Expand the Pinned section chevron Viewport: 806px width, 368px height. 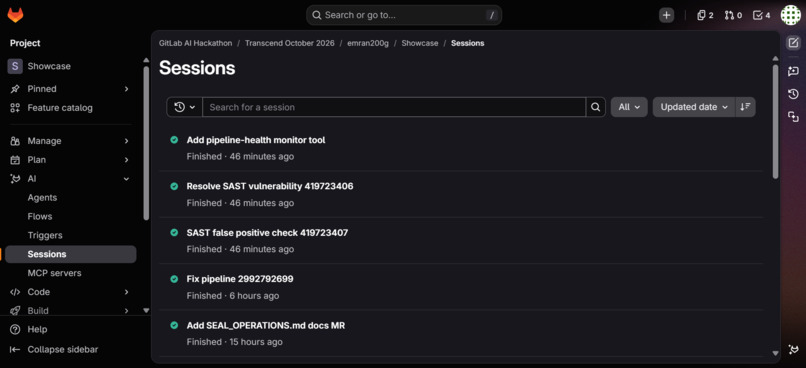(x=126, y=89)
